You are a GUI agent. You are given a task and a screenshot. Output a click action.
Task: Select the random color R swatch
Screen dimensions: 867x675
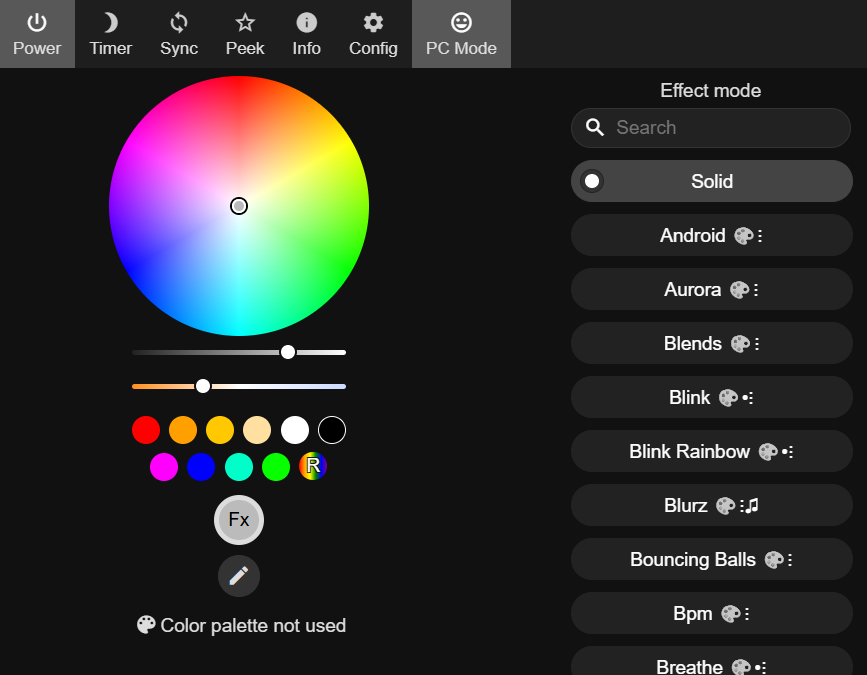pyautogui.click(x=313, y=466)
